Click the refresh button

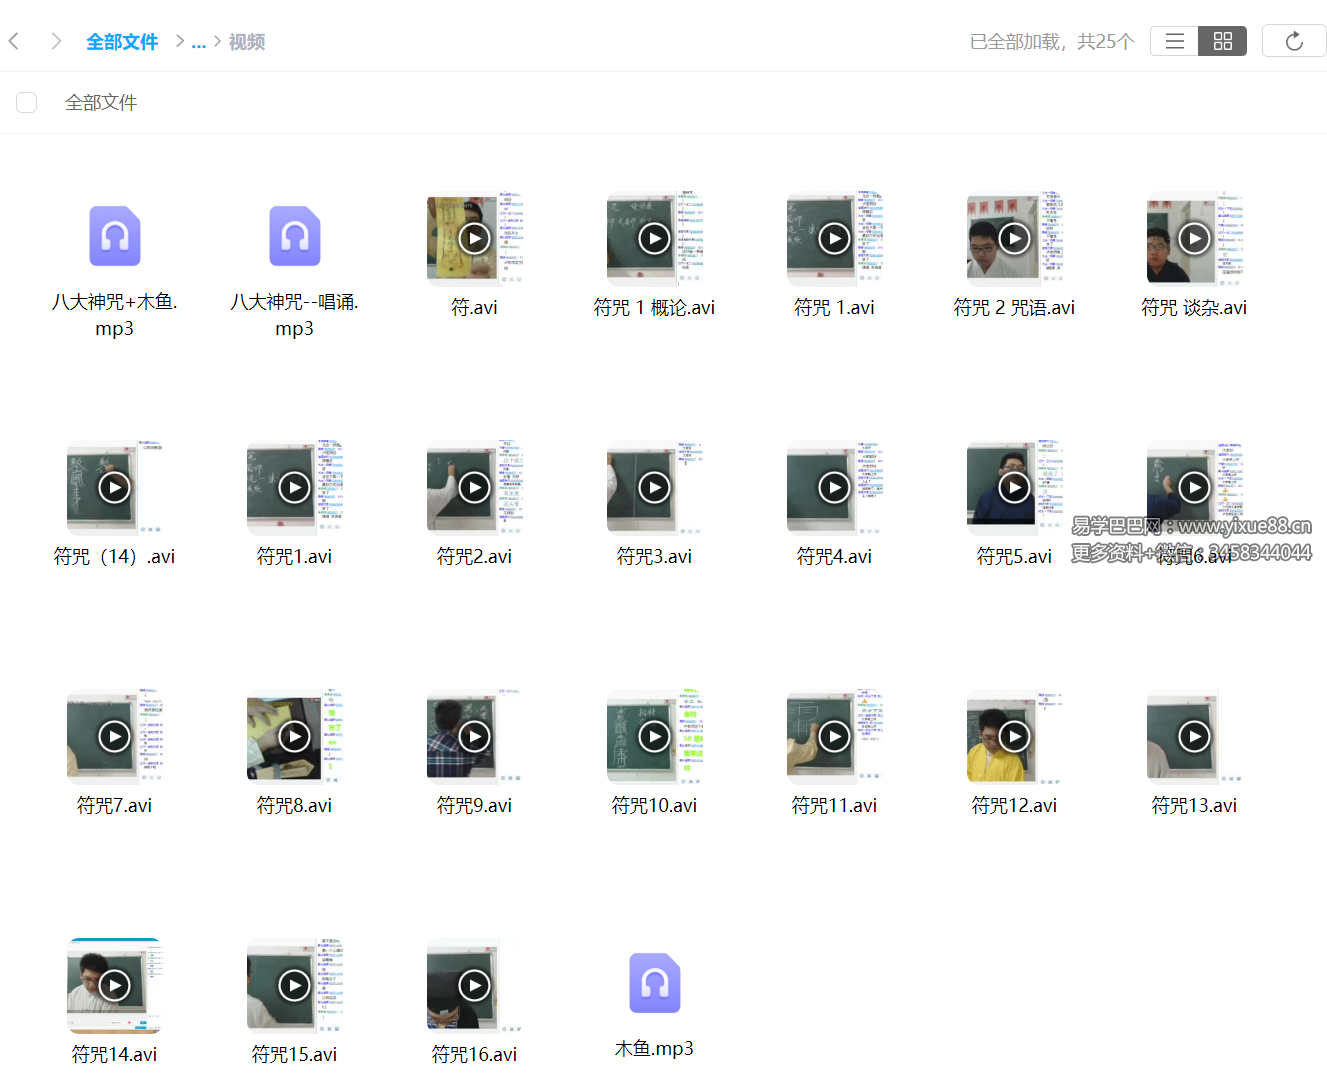(x=1293, y=41)
